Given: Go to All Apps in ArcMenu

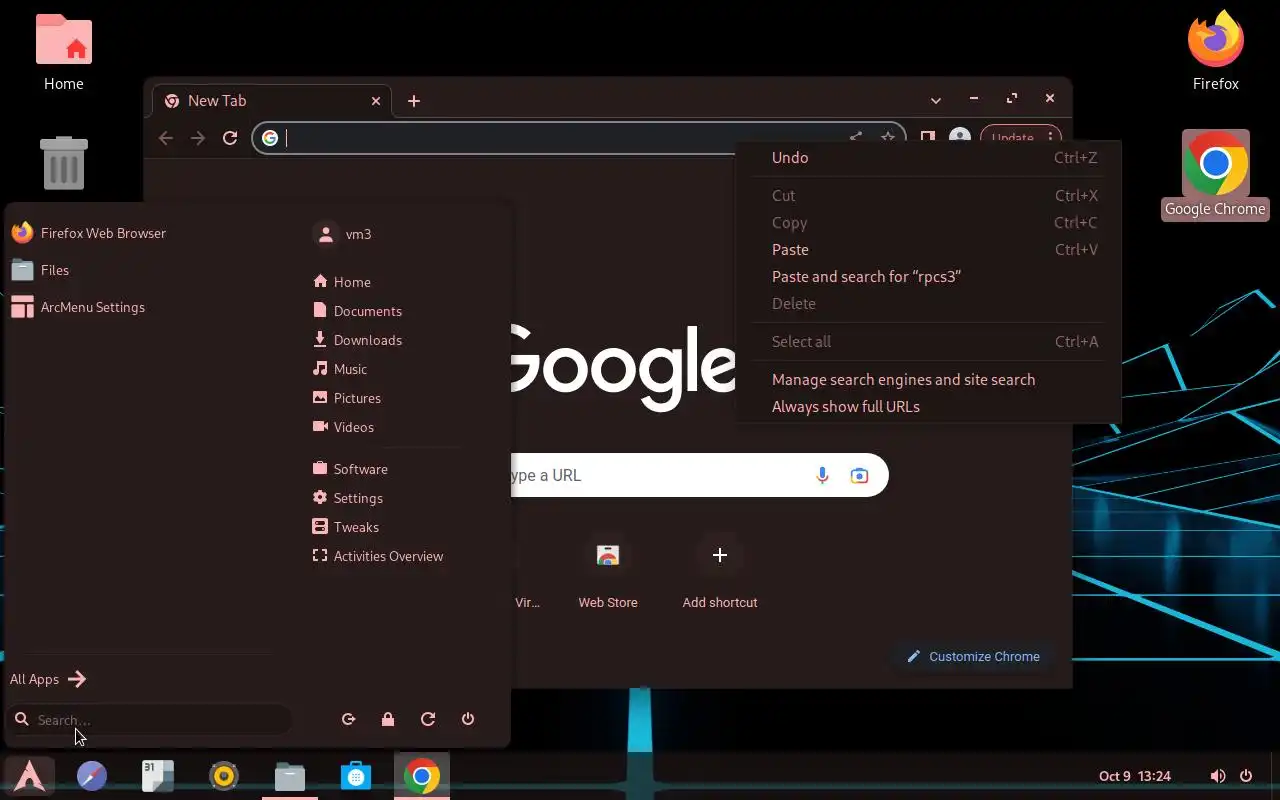Looking at the screenshot, I should [x=48, y=679].
